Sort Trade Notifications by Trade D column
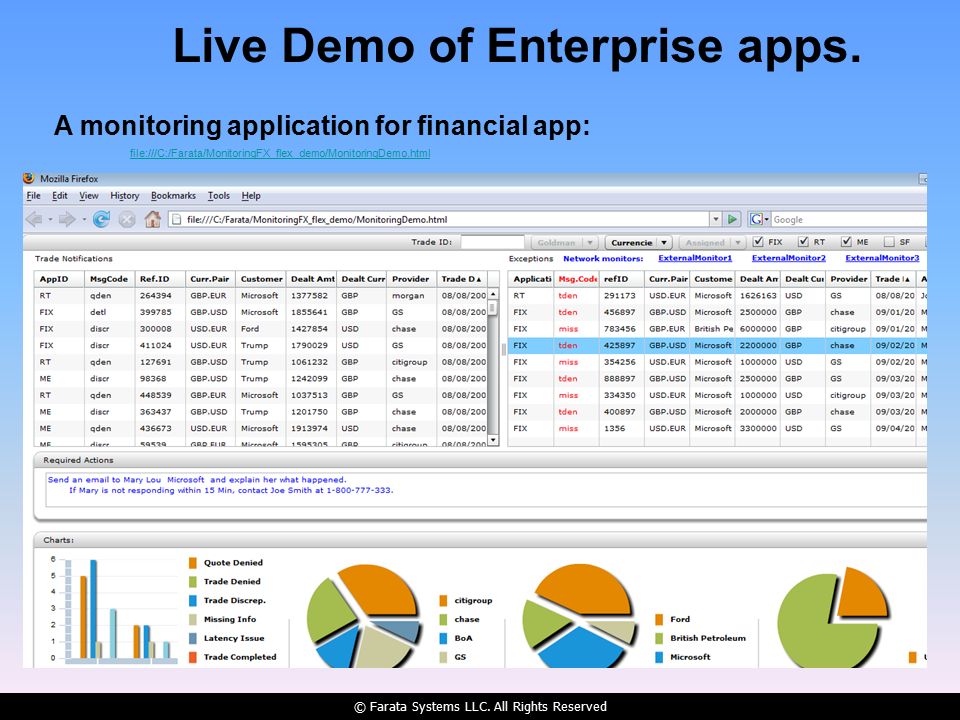960x720 pixels. (x=462, y=279)
